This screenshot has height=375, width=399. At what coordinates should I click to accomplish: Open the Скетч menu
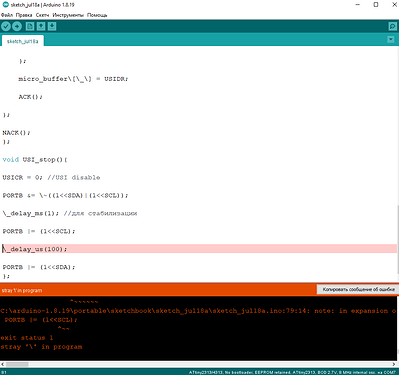42,15
